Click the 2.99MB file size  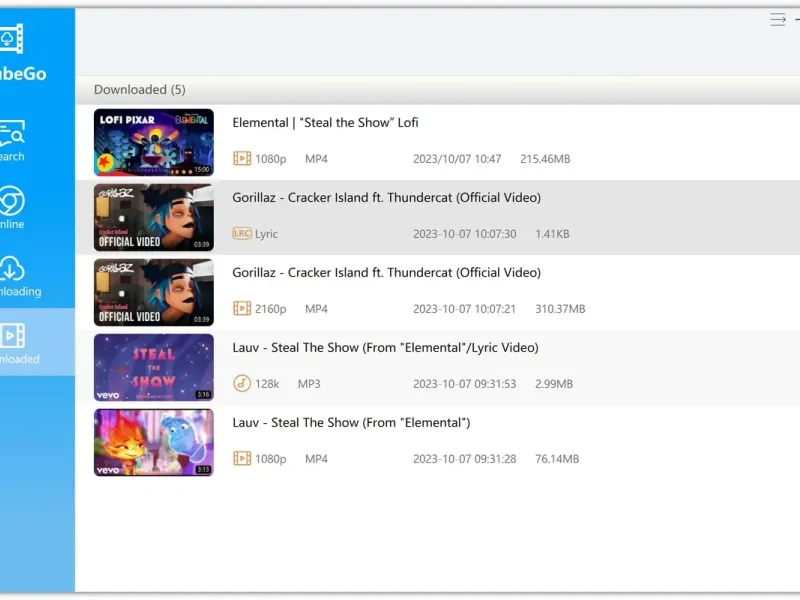click(554, 384)
